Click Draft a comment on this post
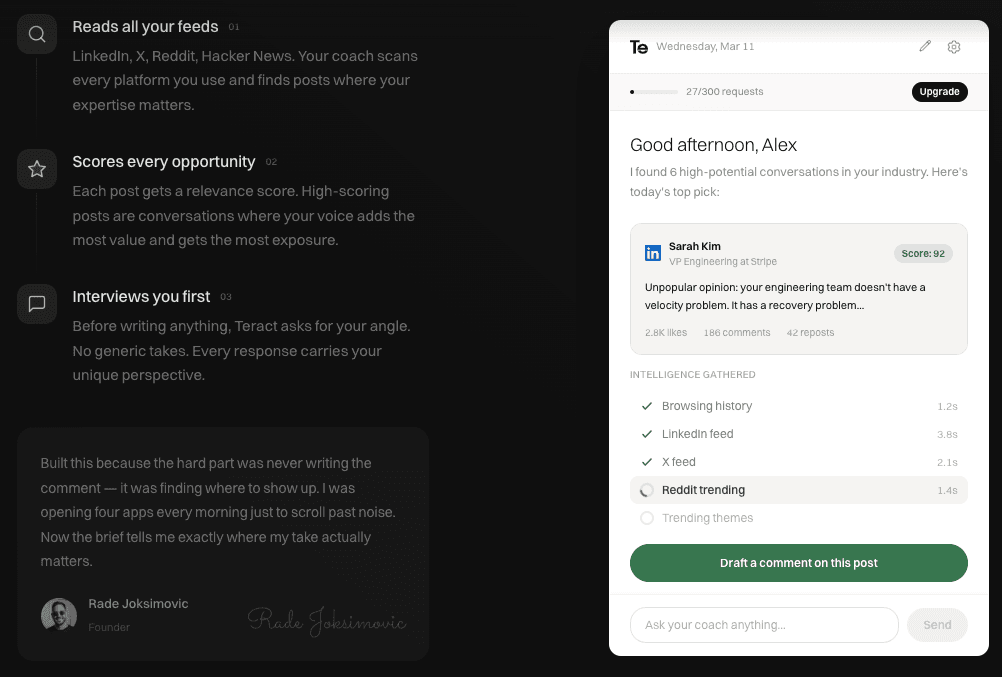This screenshot has width=1002, height=677. pyautogui.click(x=798, y=563)
